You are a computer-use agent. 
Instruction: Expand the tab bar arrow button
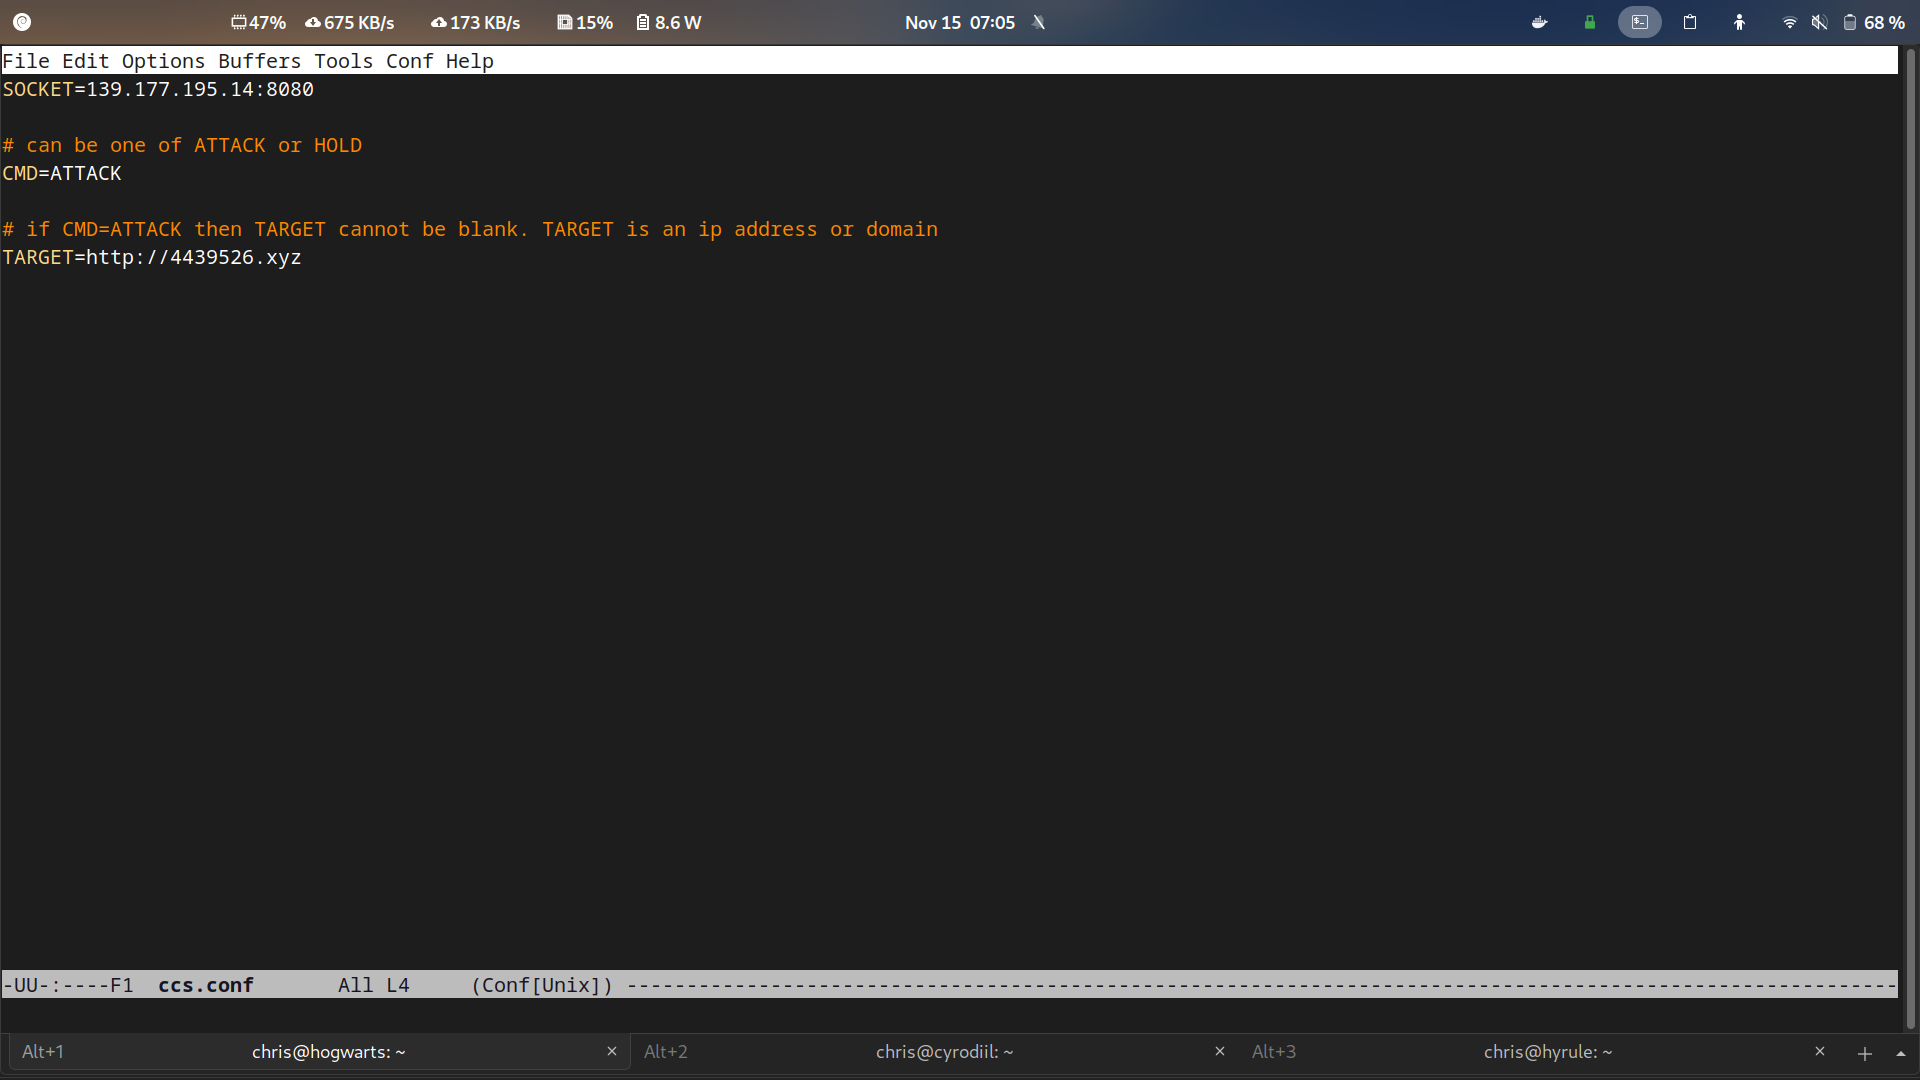tap(1901, 1053)
